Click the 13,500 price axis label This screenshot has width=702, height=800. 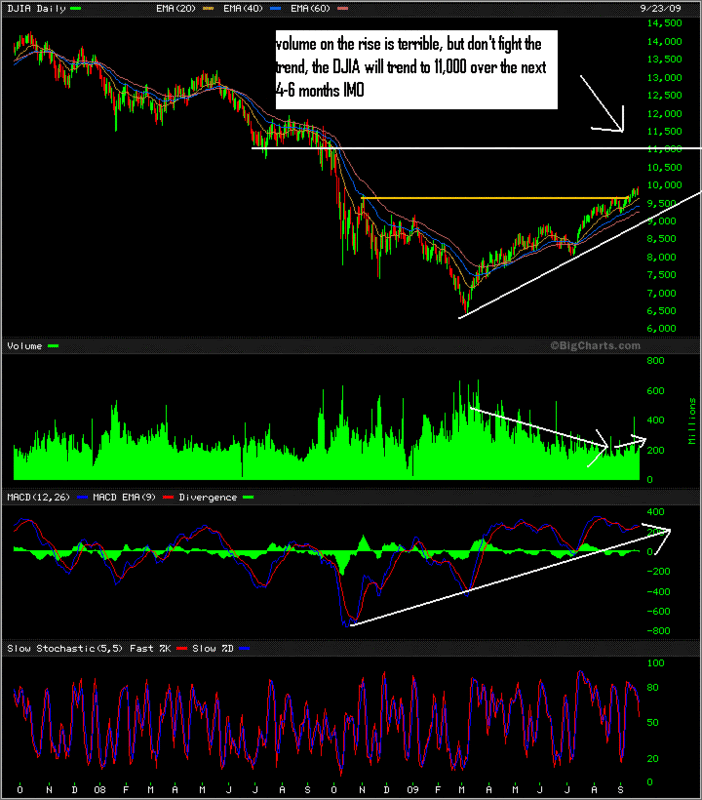664,59
